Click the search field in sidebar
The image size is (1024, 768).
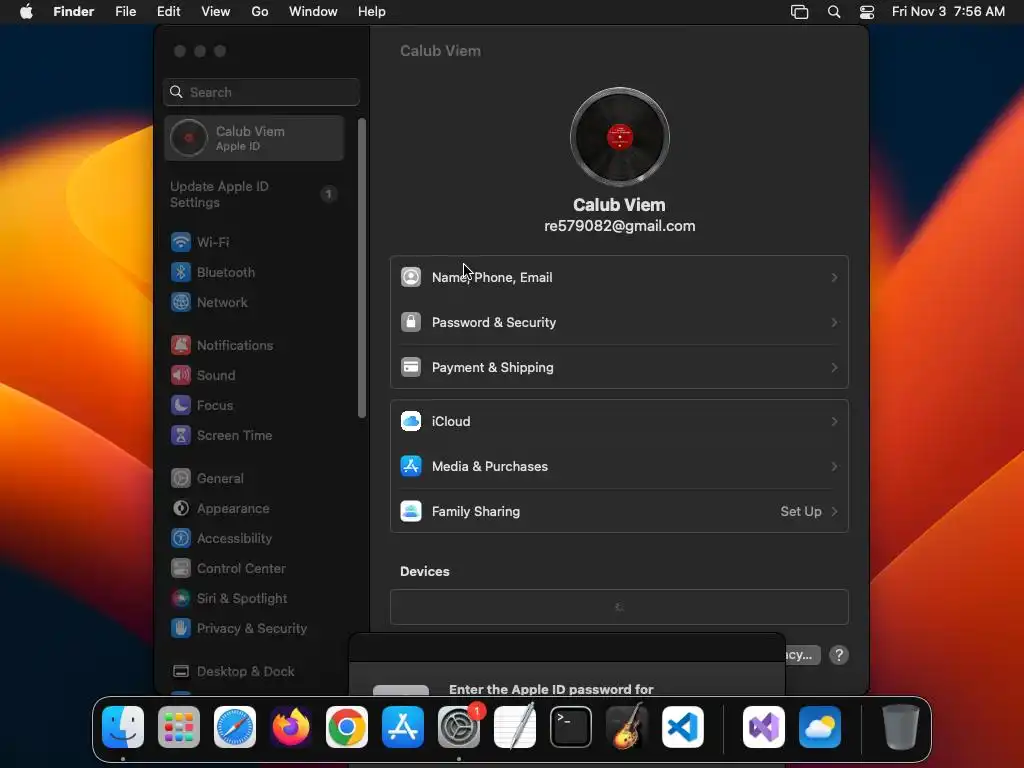point(261,92)
